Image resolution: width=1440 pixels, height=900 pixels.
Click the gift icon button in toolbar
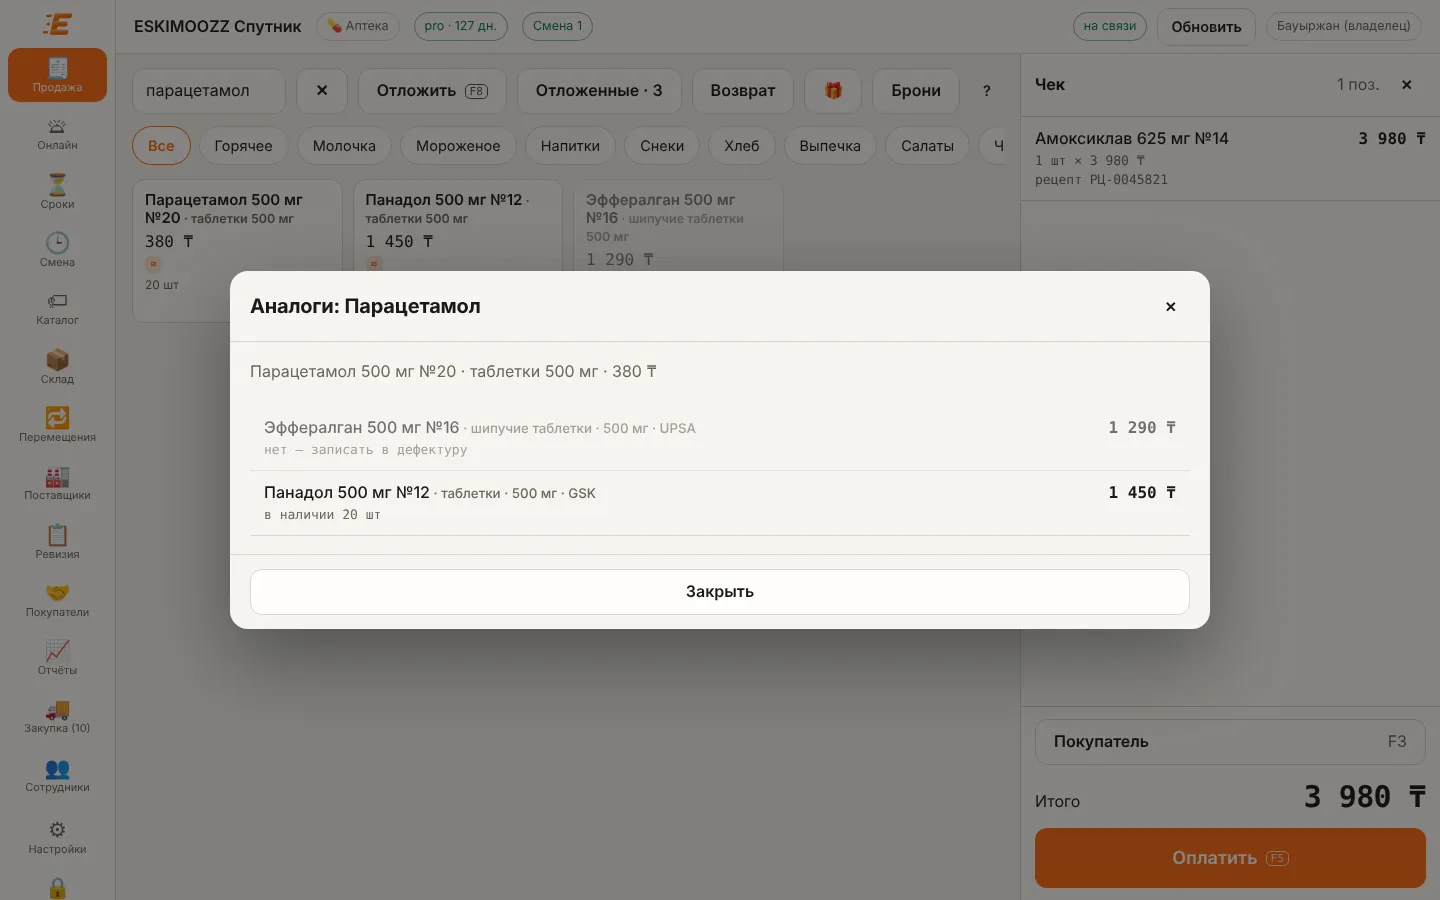point(833,90)
